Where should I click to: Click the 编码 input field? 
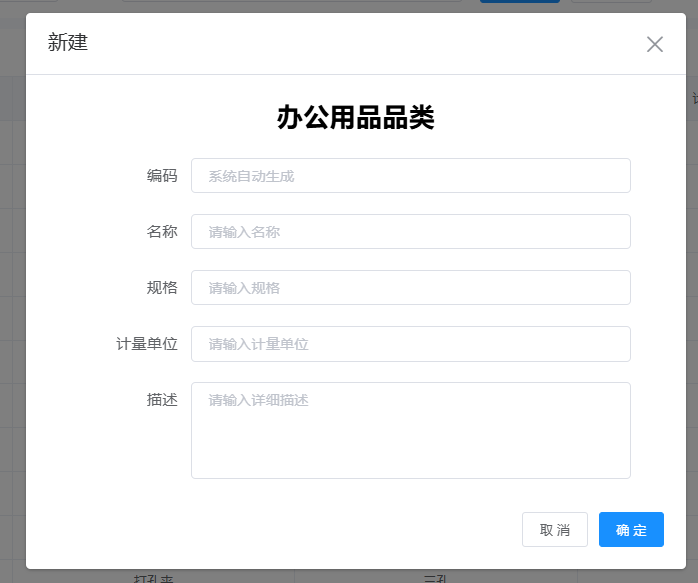coord(410,176)
